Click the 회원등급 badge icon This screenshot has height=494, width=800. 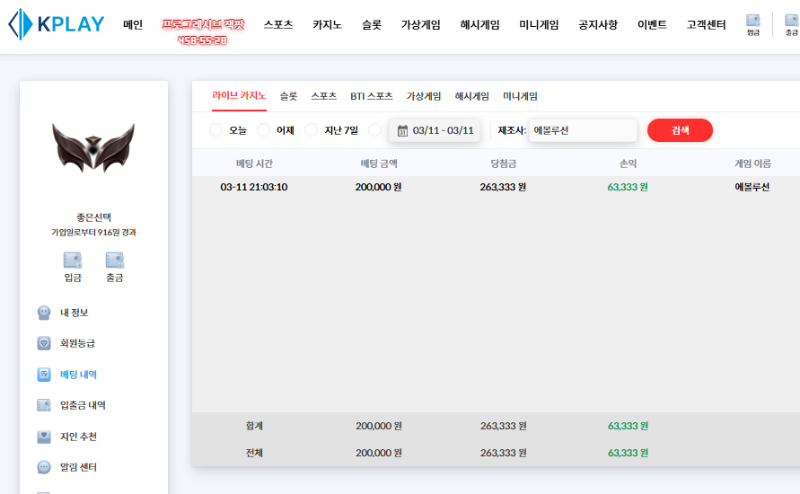[44, 343]
